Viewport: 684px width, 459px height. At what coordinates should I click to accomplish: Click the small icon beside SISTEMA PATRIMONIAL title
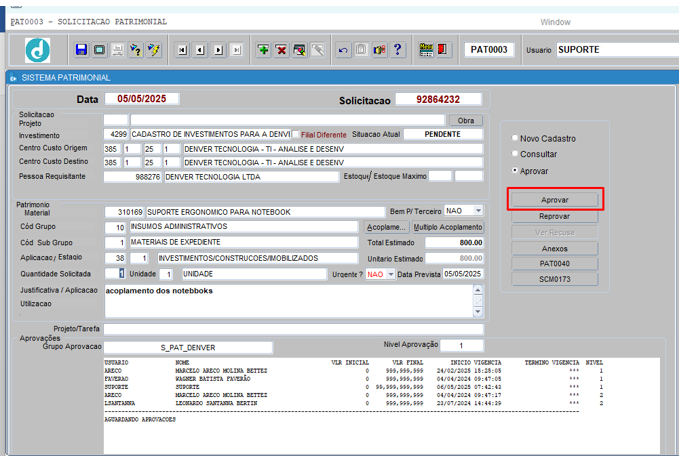13,78
